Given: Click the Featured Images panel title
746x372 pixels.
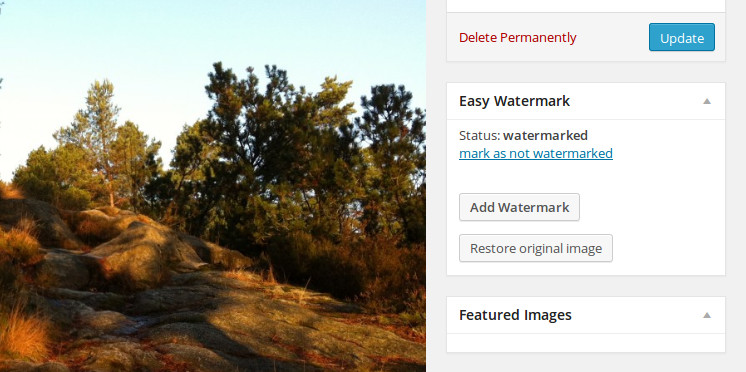Looking at the screenshot, I should click(x=515, y=315).
